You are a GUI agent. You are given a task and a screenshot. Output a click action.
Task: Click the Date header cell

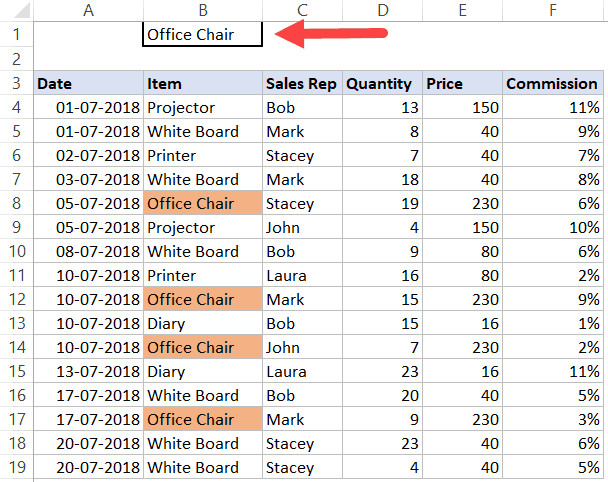[x=88, y=83]
